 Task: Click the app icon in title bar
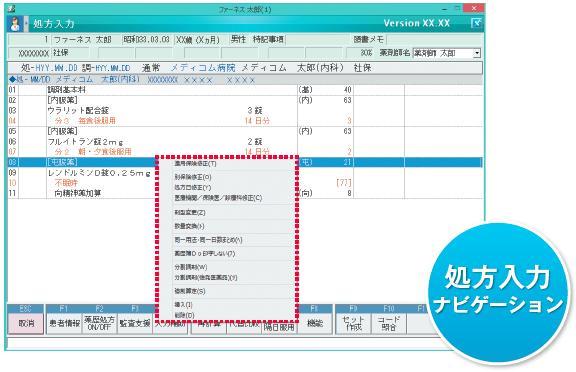point(11,9)
